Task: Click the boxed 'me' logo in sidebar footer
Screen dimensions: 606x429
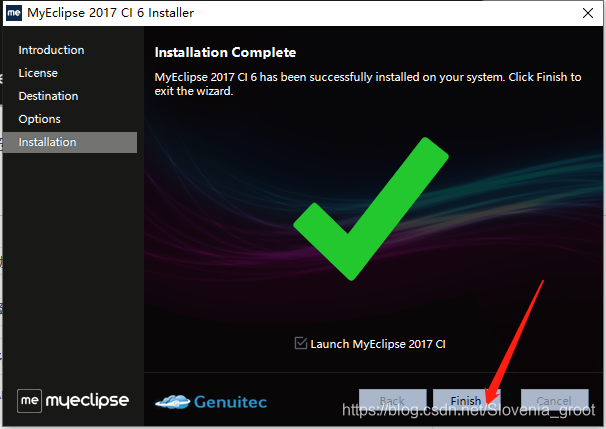Action: [x=29, y=401]
